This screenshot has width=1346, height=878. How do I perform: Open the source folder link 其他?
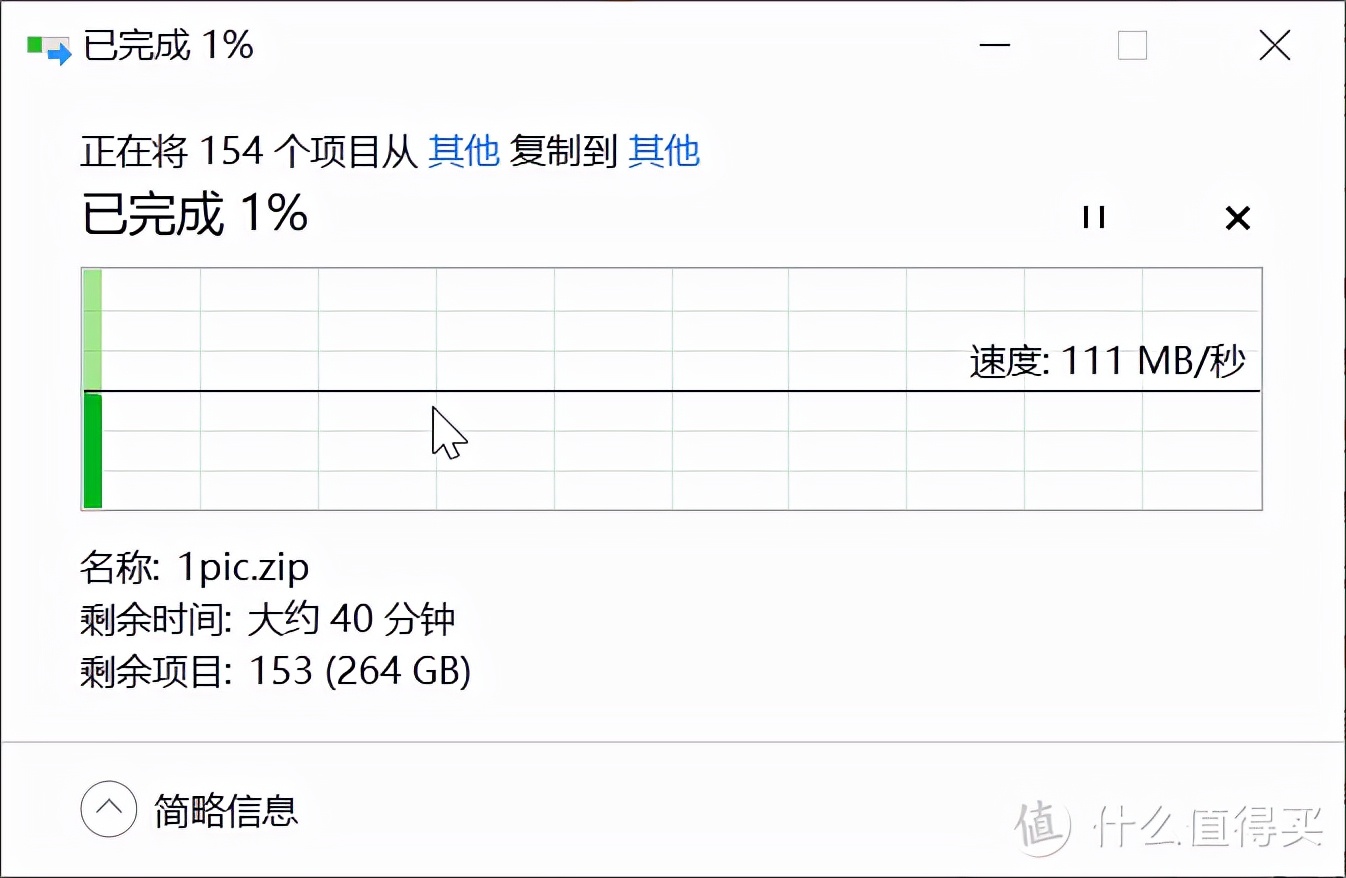(x=463, y=151)
